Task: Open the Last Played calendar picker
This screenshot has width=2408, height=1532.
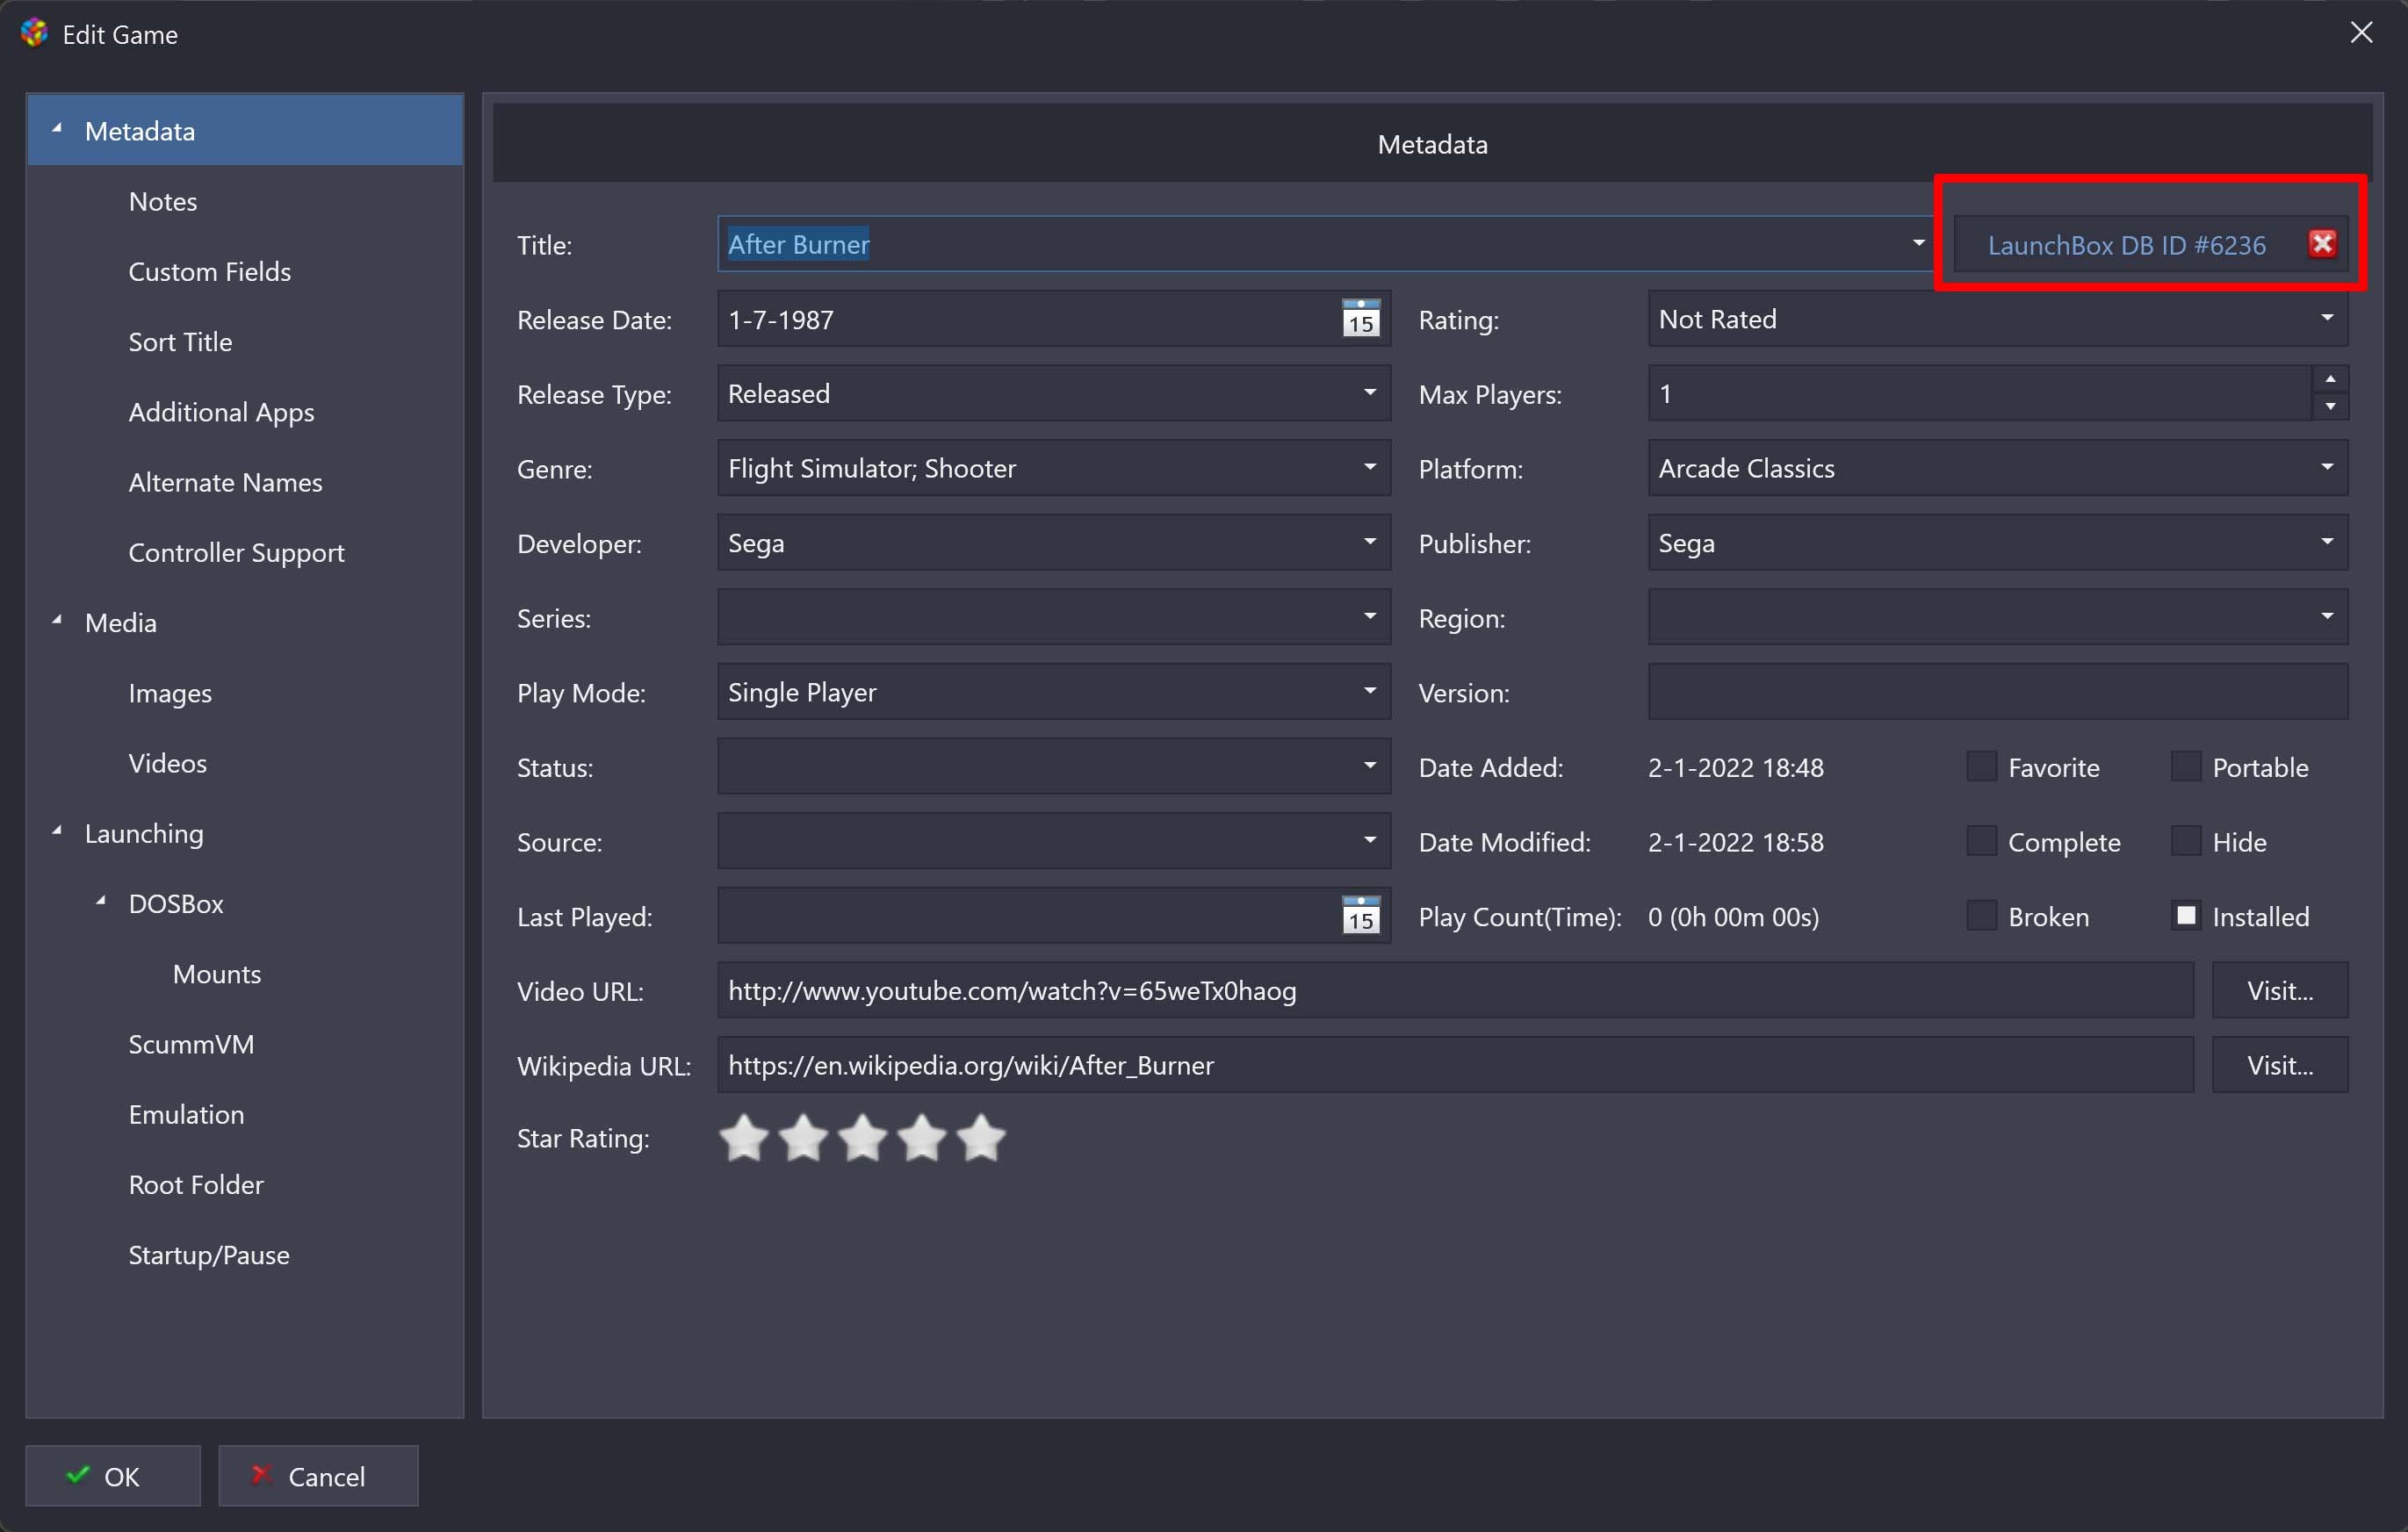Action: coord(1360,916)
